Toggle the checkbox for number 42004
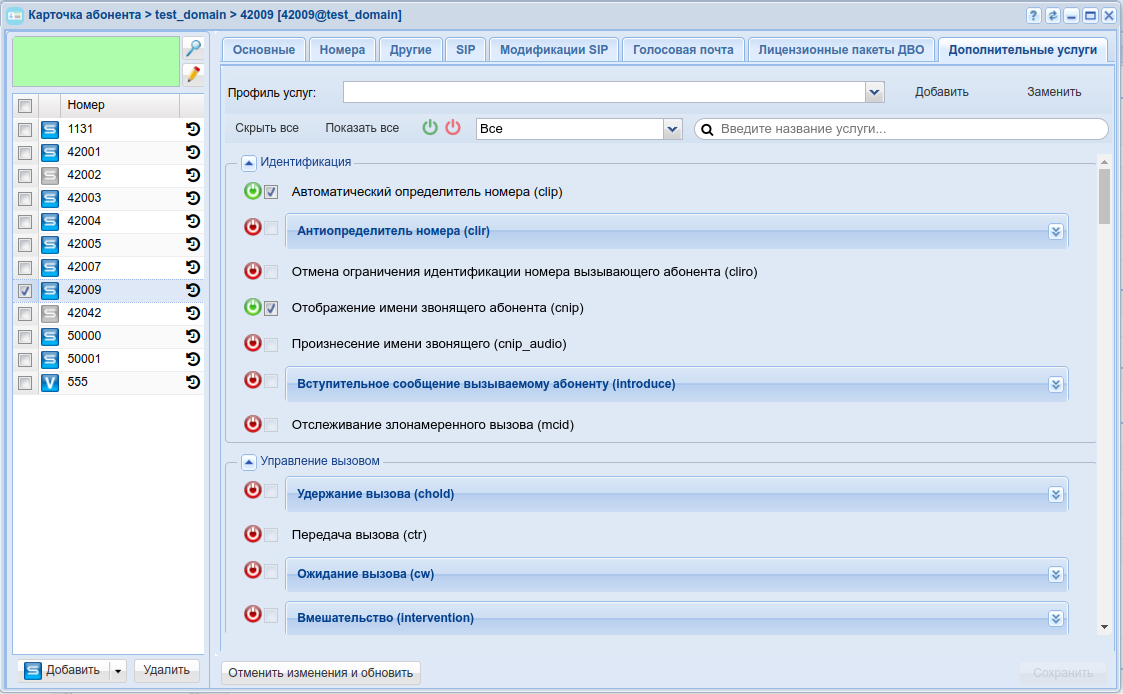 pos(25,221)
